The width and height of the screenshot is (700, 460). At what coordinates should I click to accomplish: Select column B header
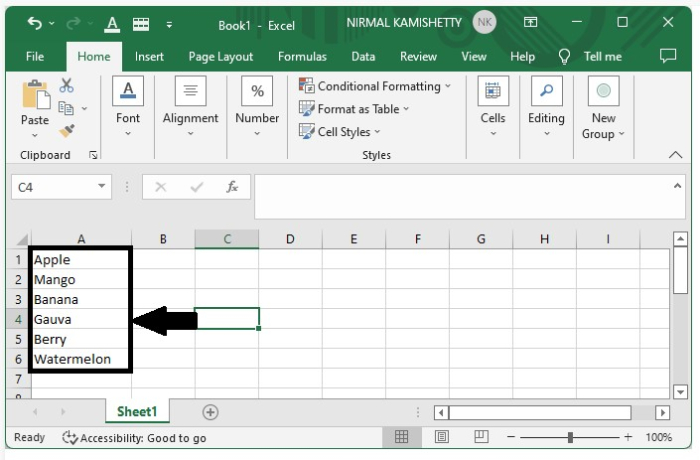pyautogui.click(x=163, y=239)
